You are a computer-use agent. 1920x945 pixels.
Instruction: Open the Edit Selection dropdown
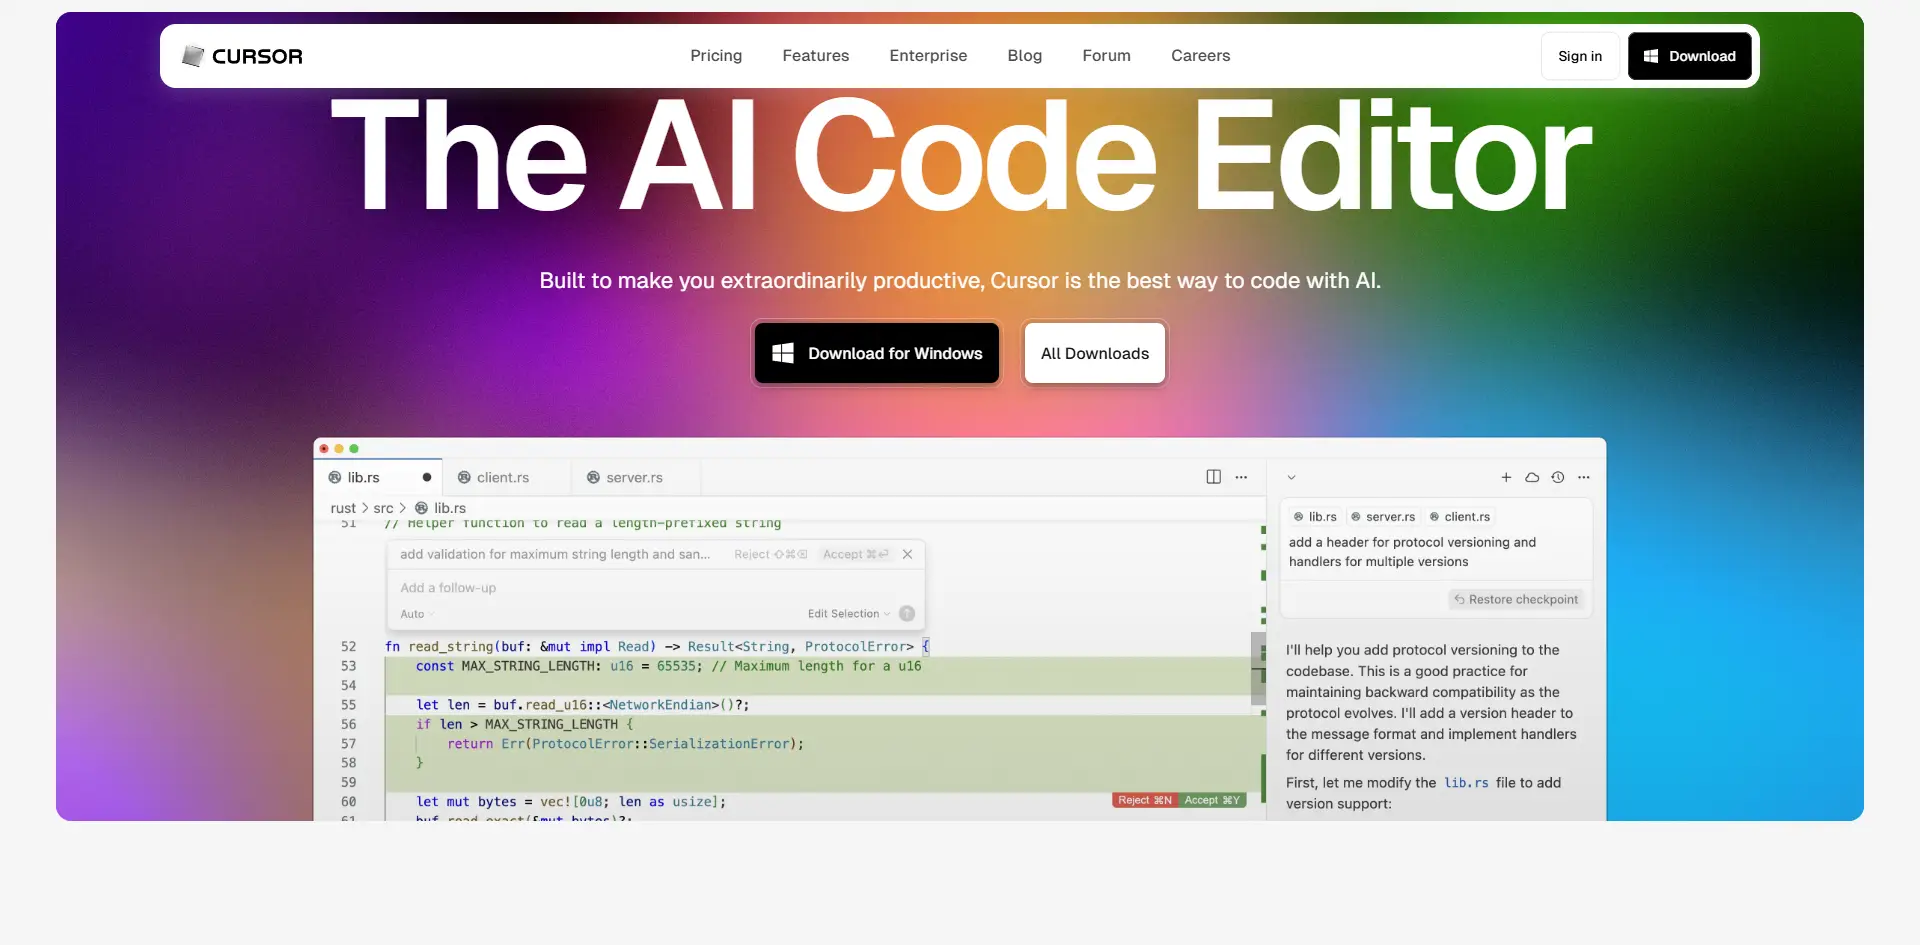(848, 614)
